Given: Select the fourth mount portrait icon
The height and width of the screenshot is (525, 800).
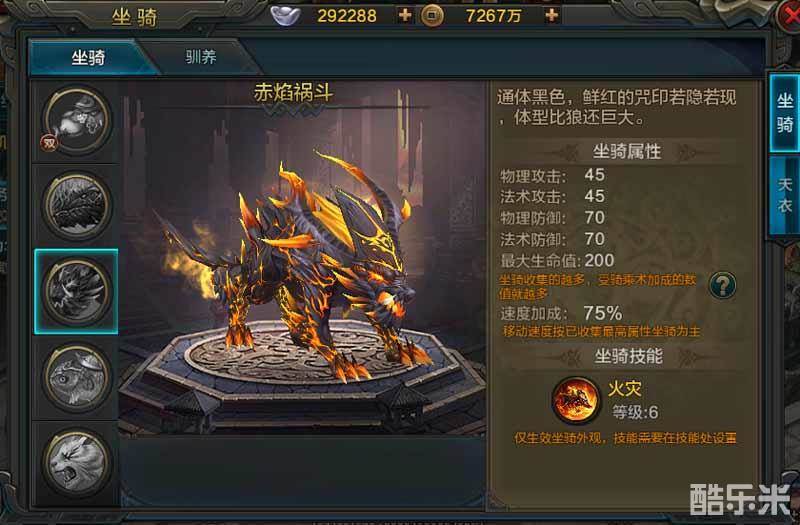Looking at the screenshot, I should coord(77,378).
